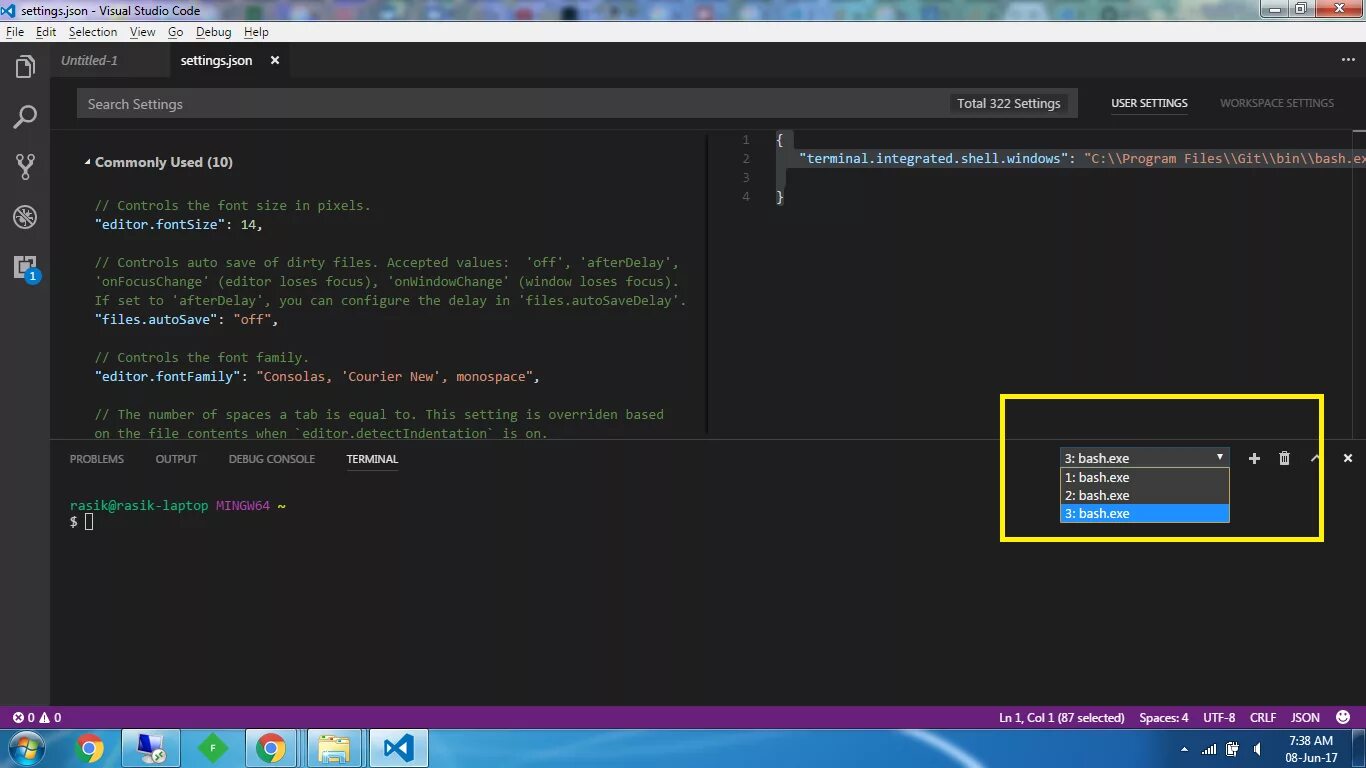Select 2: bash.exe terminal
This screenshot has height=768, width=1366.
pyautogui.click(x=1144, y=495)
